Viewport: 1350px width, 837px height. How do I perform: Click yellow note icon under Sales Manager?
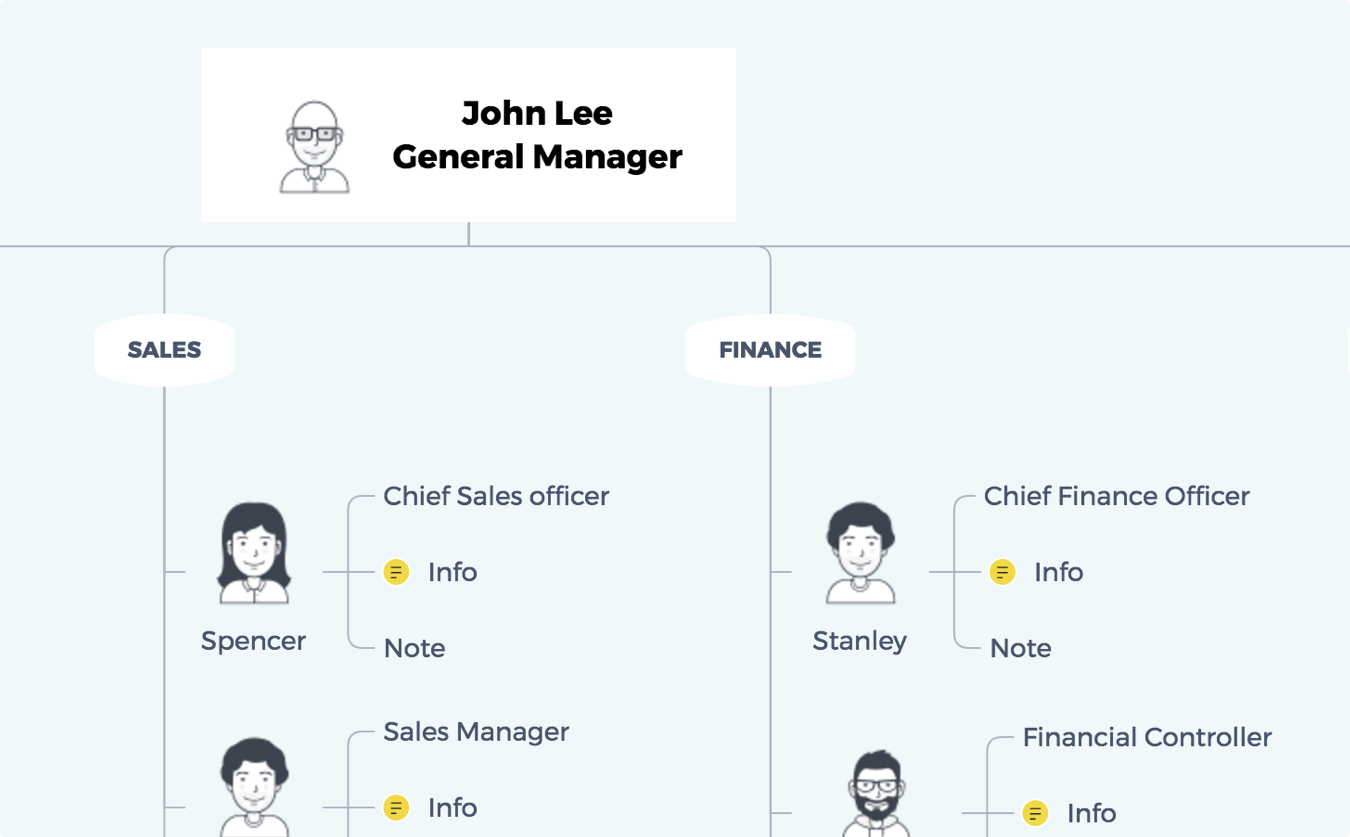tap(397, 807)
